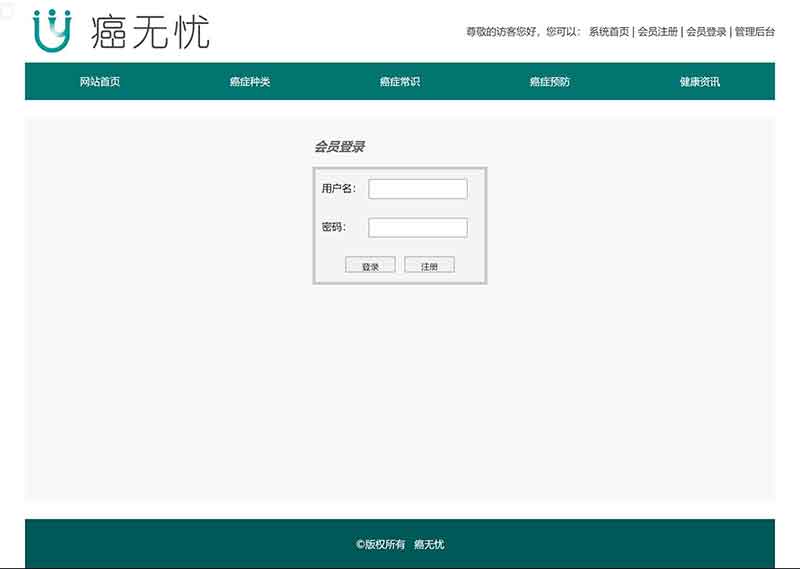Click into the 密码 password field
This screenshot has height=569, width=800.
pyautogui.click(x=417, y=228)
